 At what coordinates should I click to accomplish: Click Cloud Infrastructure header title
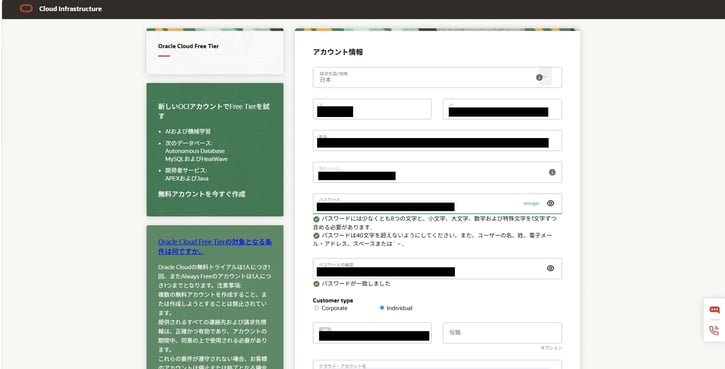pos(70,9)
